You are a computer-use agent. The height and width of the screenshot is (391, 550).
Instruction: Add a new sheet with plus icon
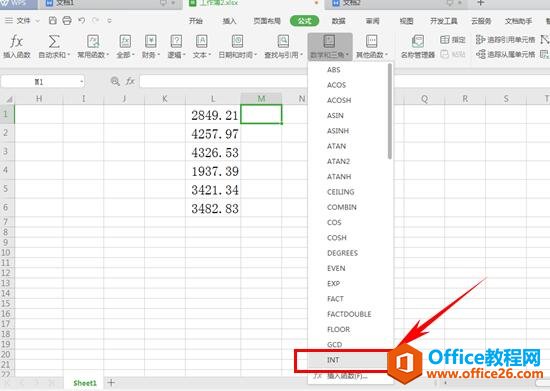(111, 383)
